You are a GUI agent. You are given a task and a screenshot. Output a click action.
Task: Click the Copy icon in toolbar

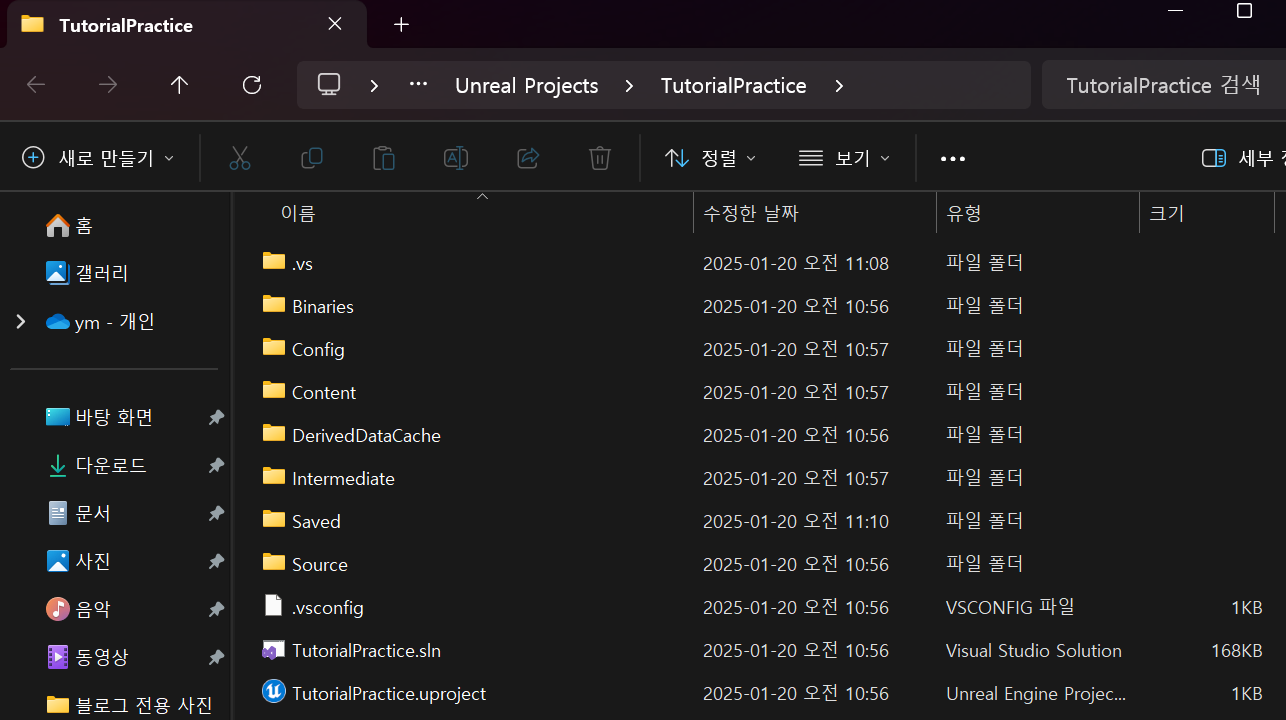[312, 158]
